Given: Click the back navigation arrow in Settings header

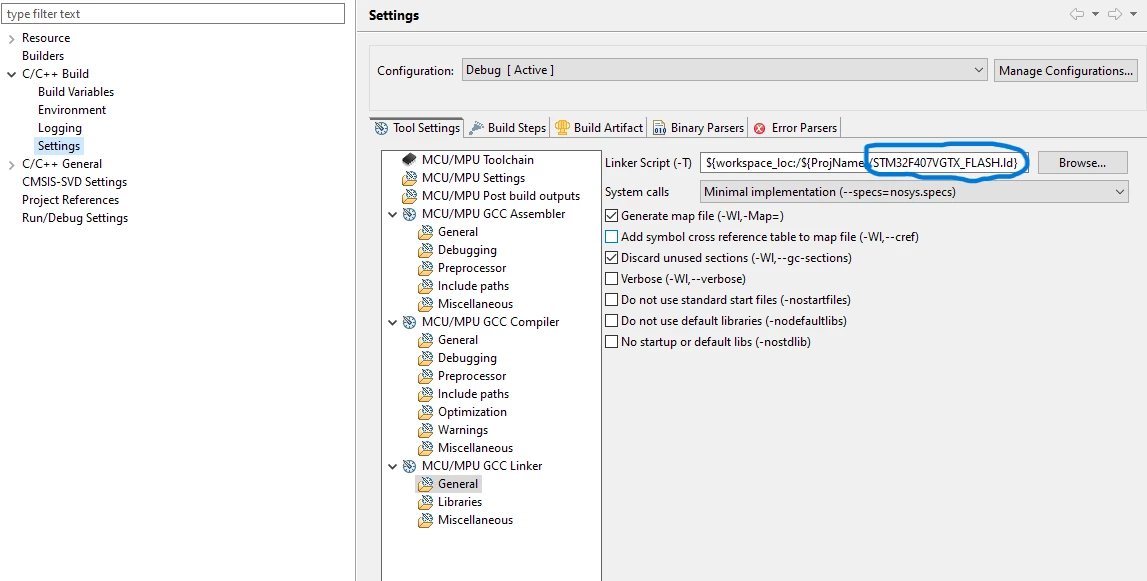Looking at the screenshot, I should point(1077,14).
